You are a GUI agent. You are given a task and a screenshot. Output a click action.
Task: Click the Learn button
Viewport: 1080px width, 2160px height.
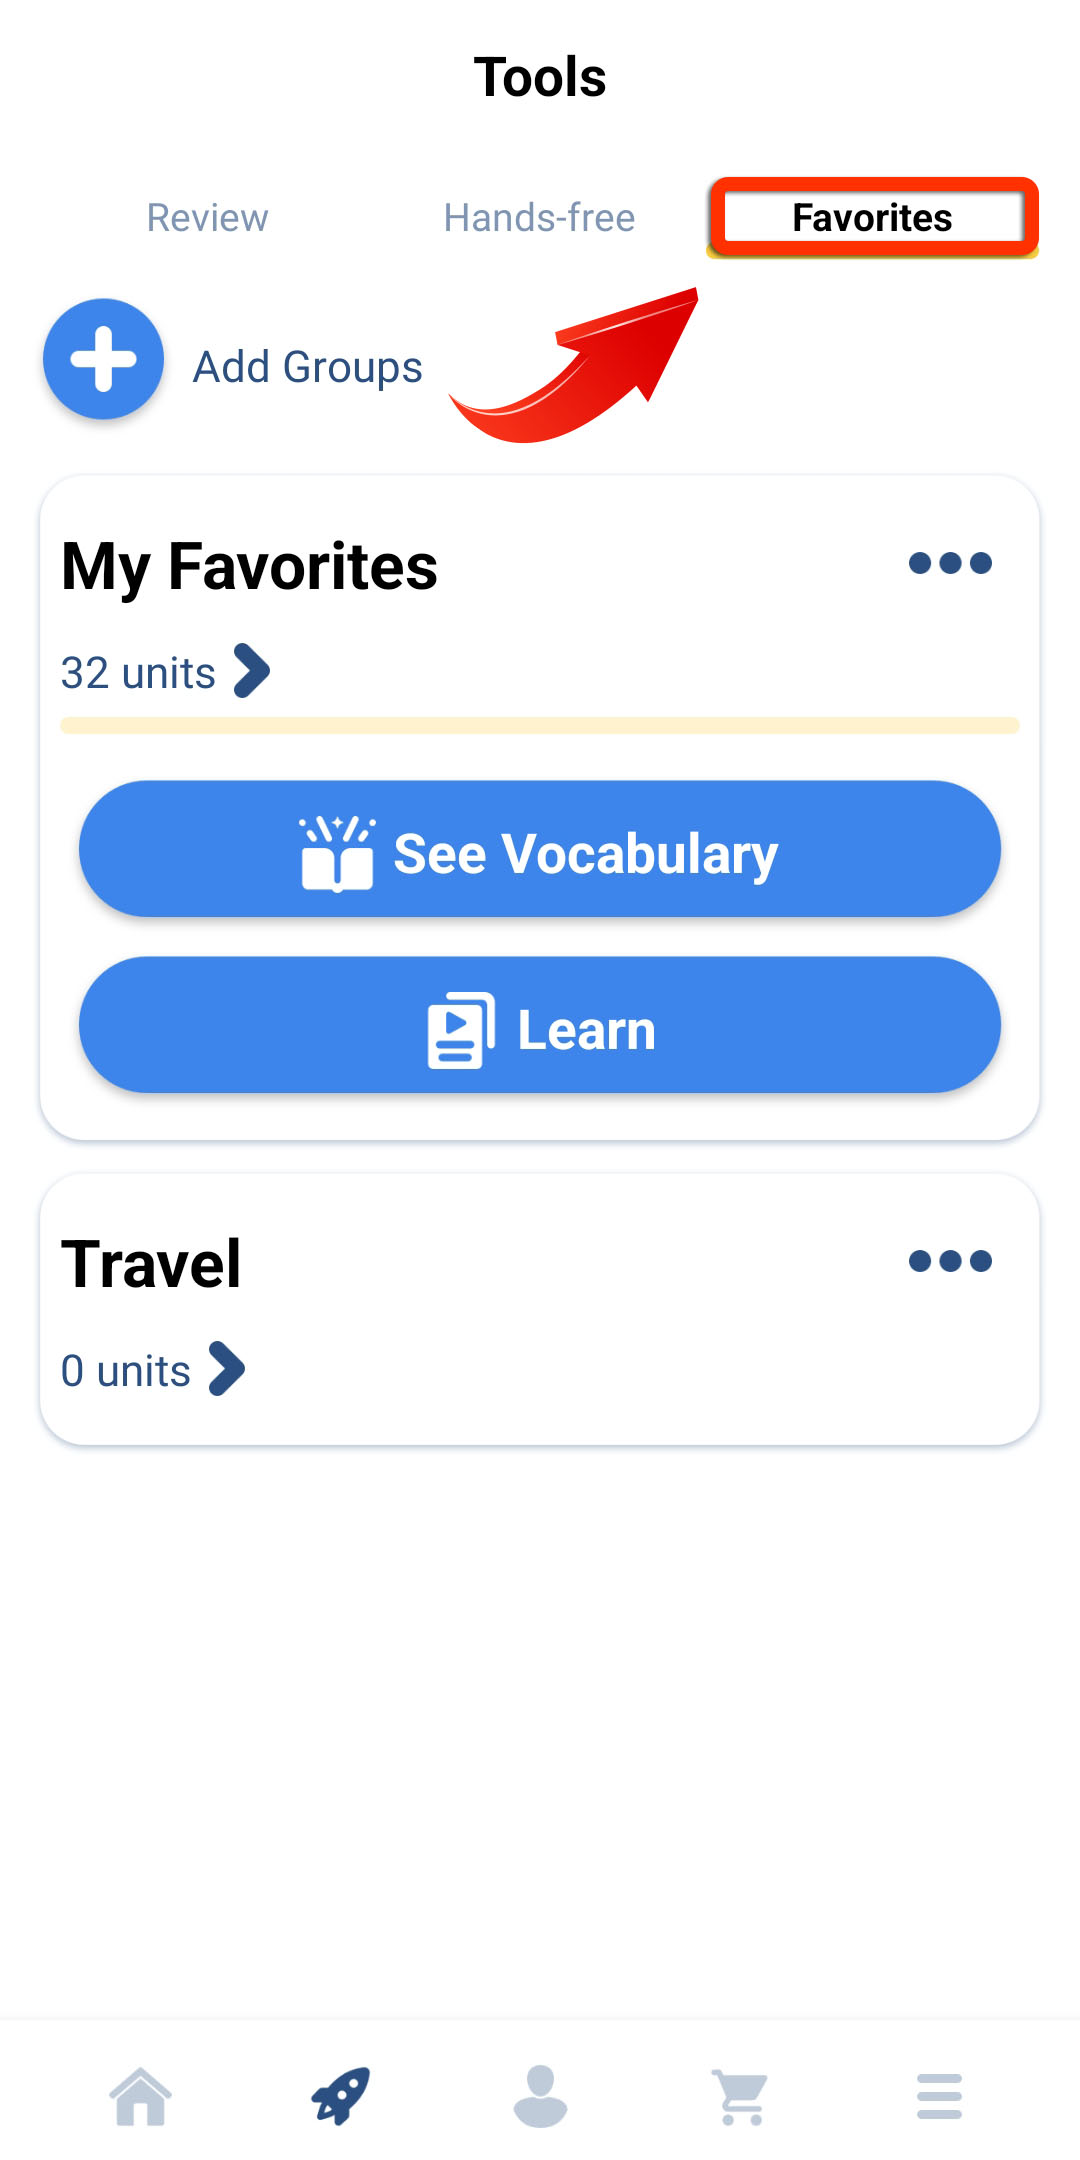pos(540,1025)
